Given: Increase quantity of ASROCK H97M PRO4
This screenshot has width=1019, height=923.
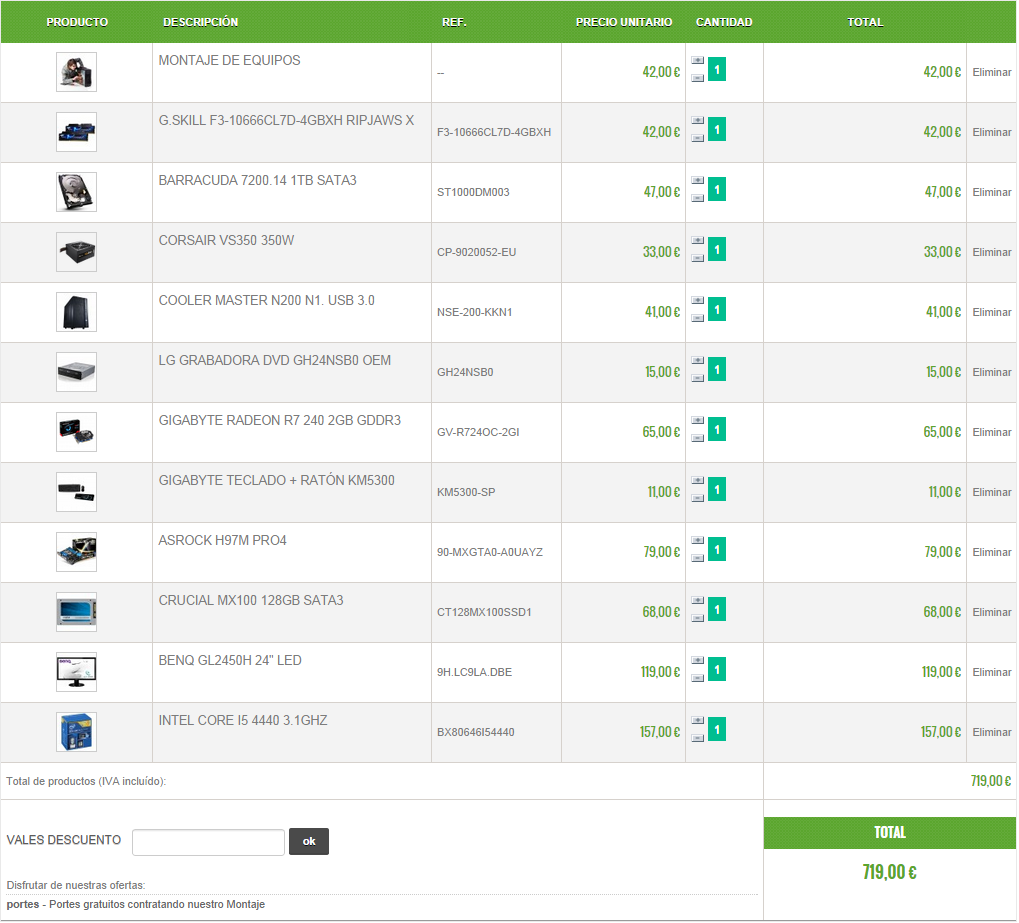Looking at the screenshot, I should point(697,540).
